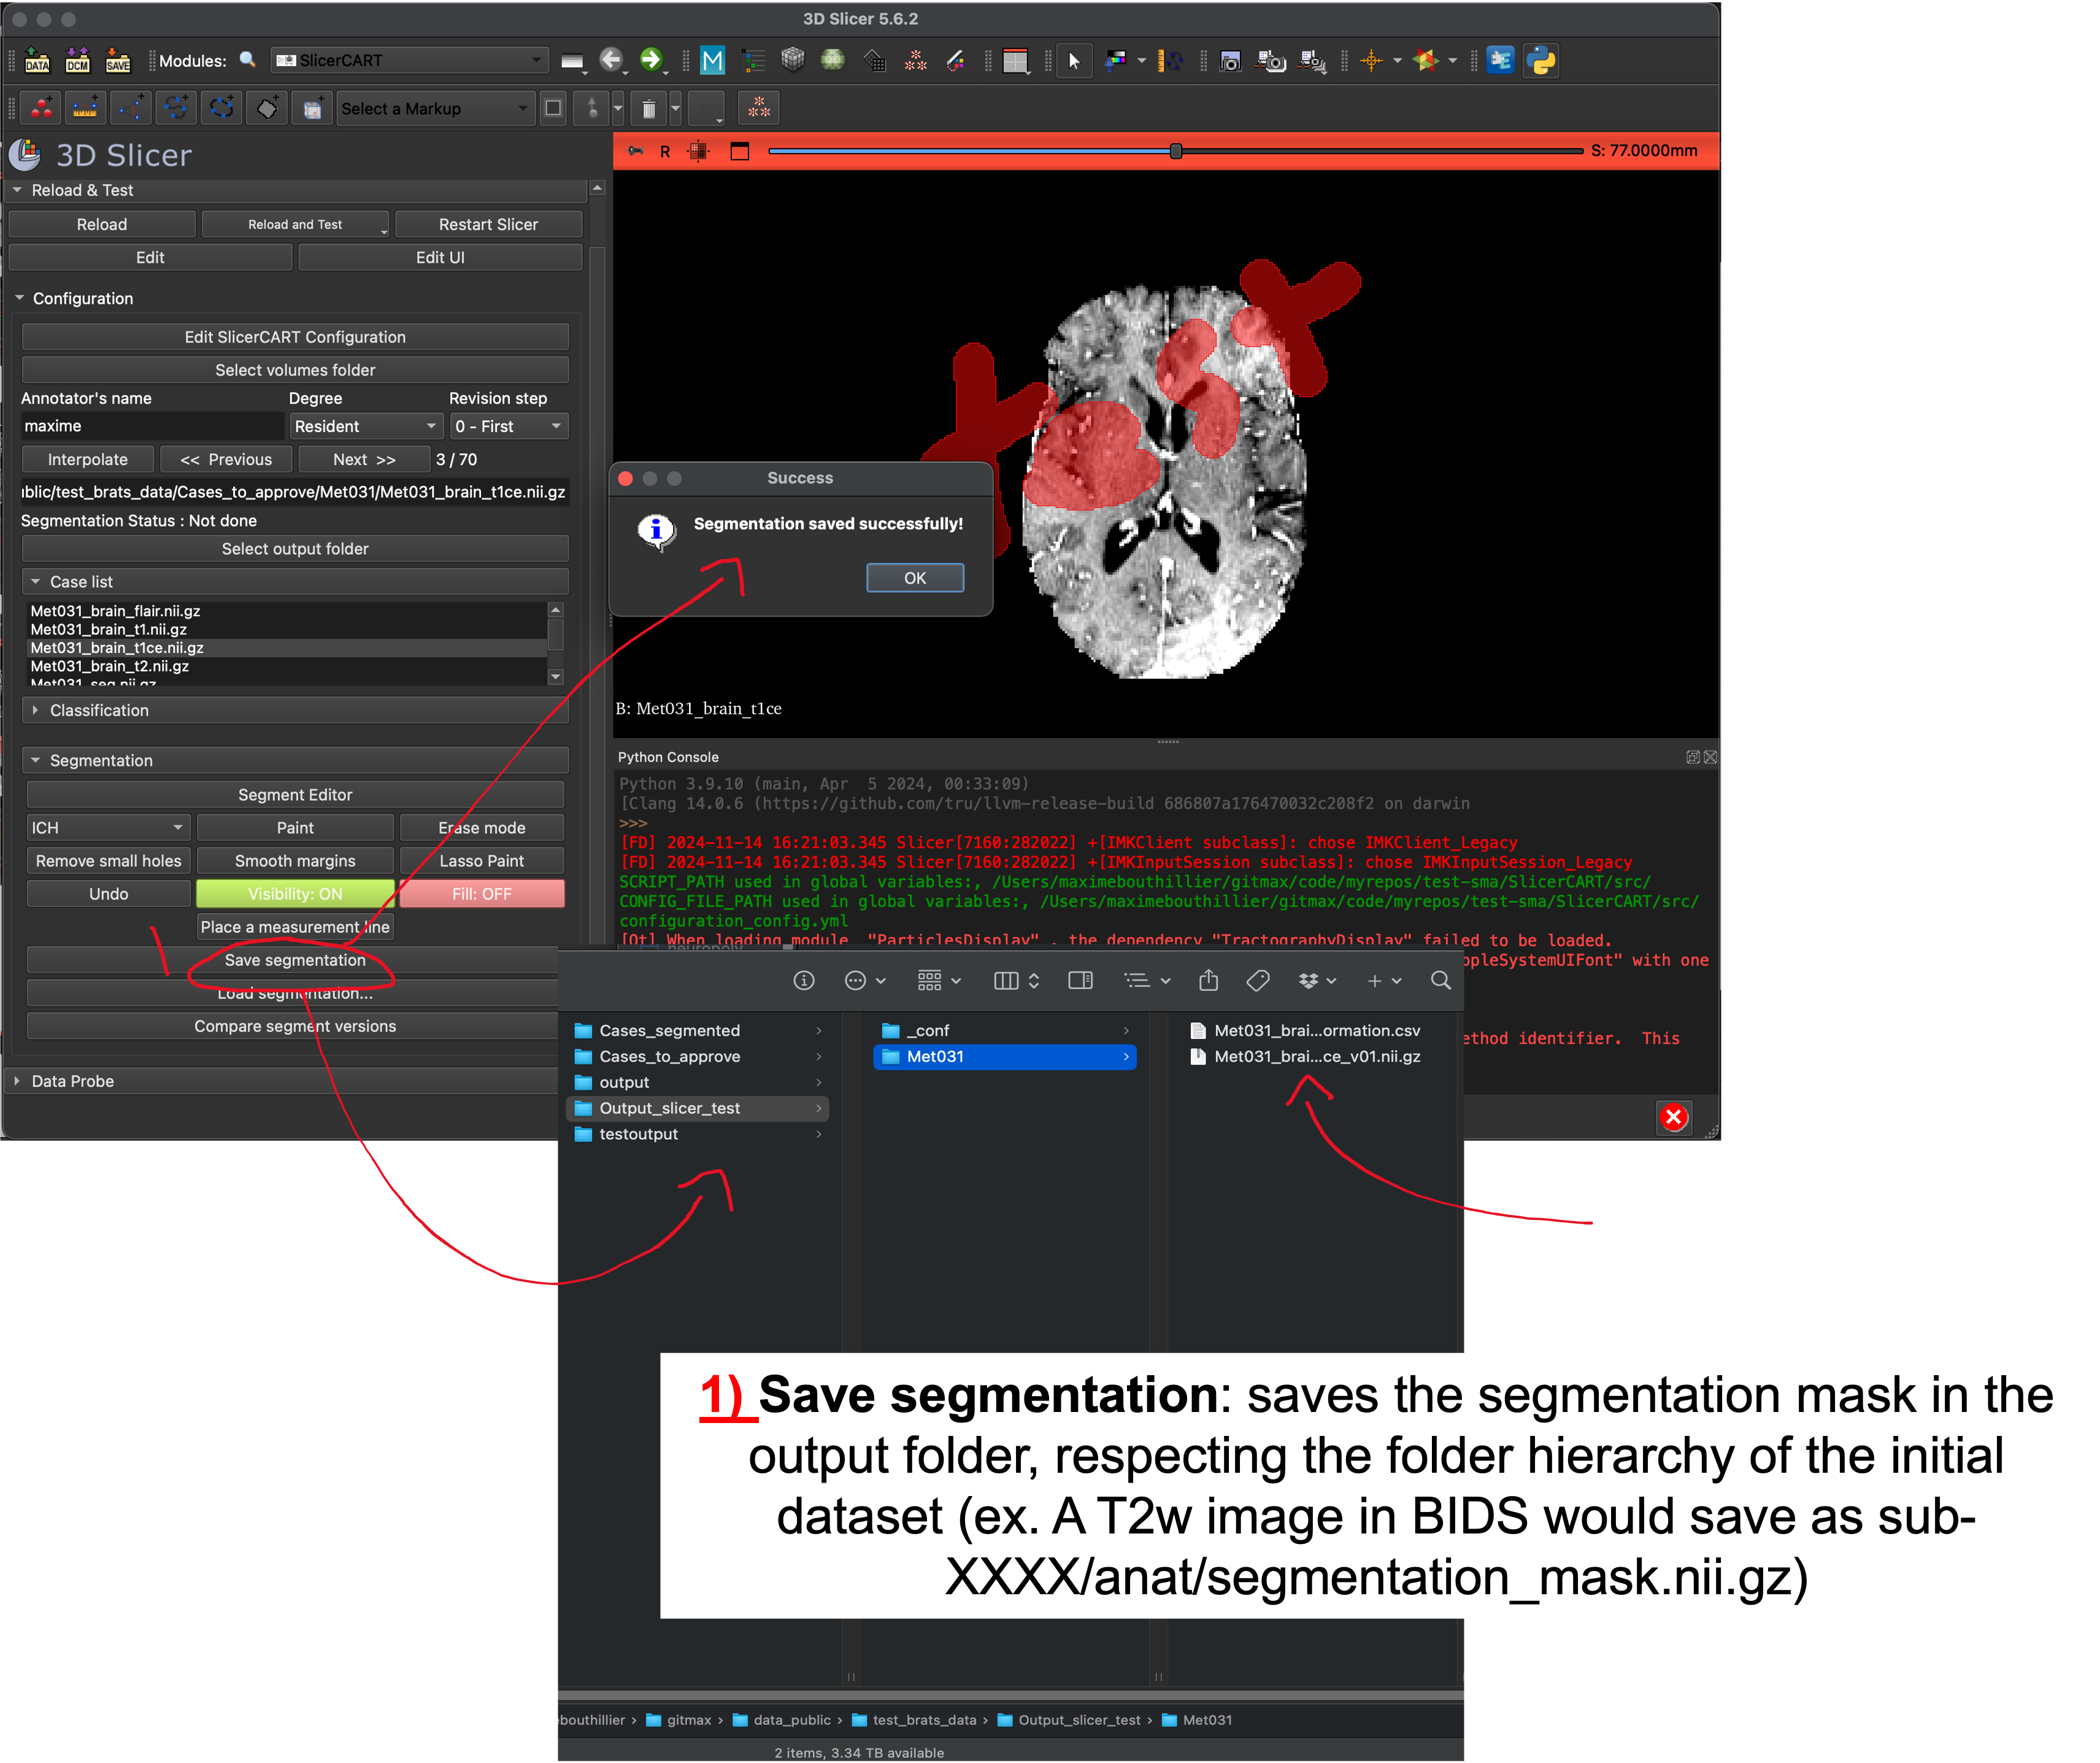Viewport: 2100px width, 1763px height.
Task: Click the delete markup trash icon
Action: 648,109
